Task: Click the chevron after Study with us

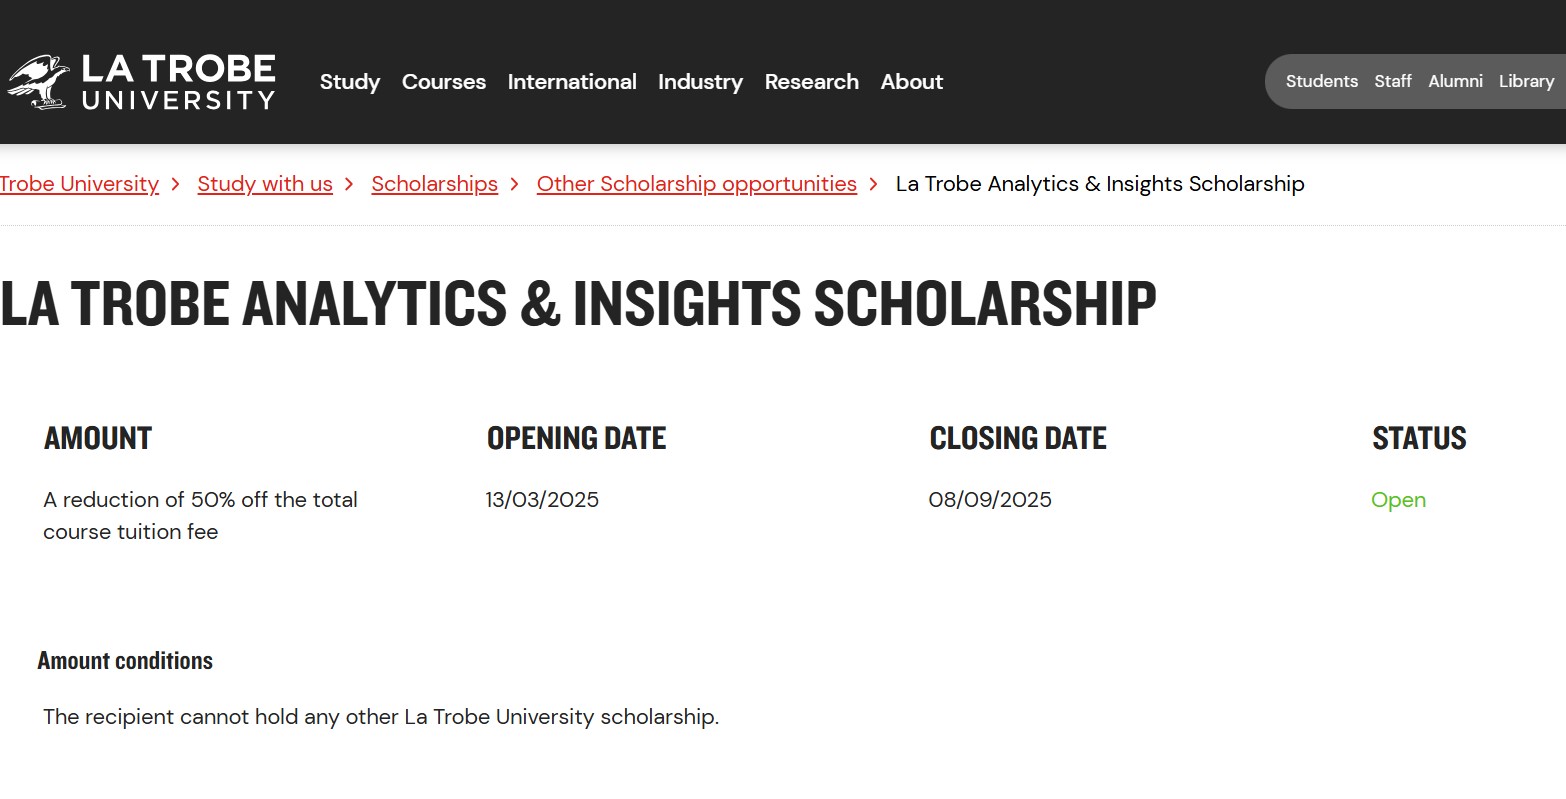Action: coord(350,184)
